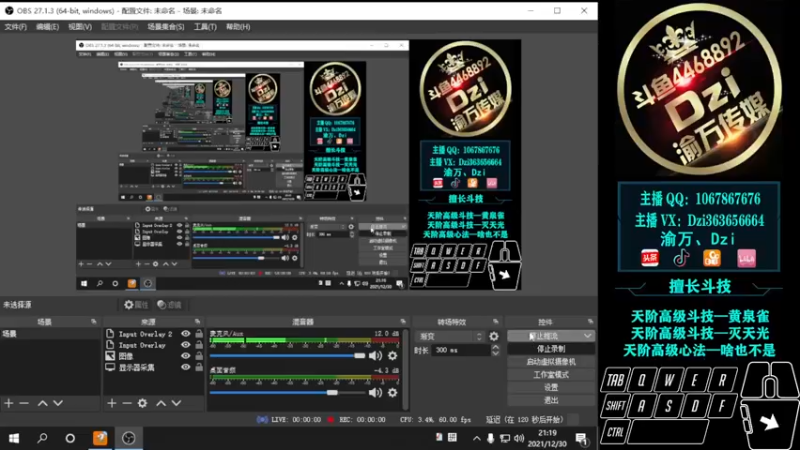Select the 场景 scene entry
This screenshot has height=450, width=800.
point(51,334)
